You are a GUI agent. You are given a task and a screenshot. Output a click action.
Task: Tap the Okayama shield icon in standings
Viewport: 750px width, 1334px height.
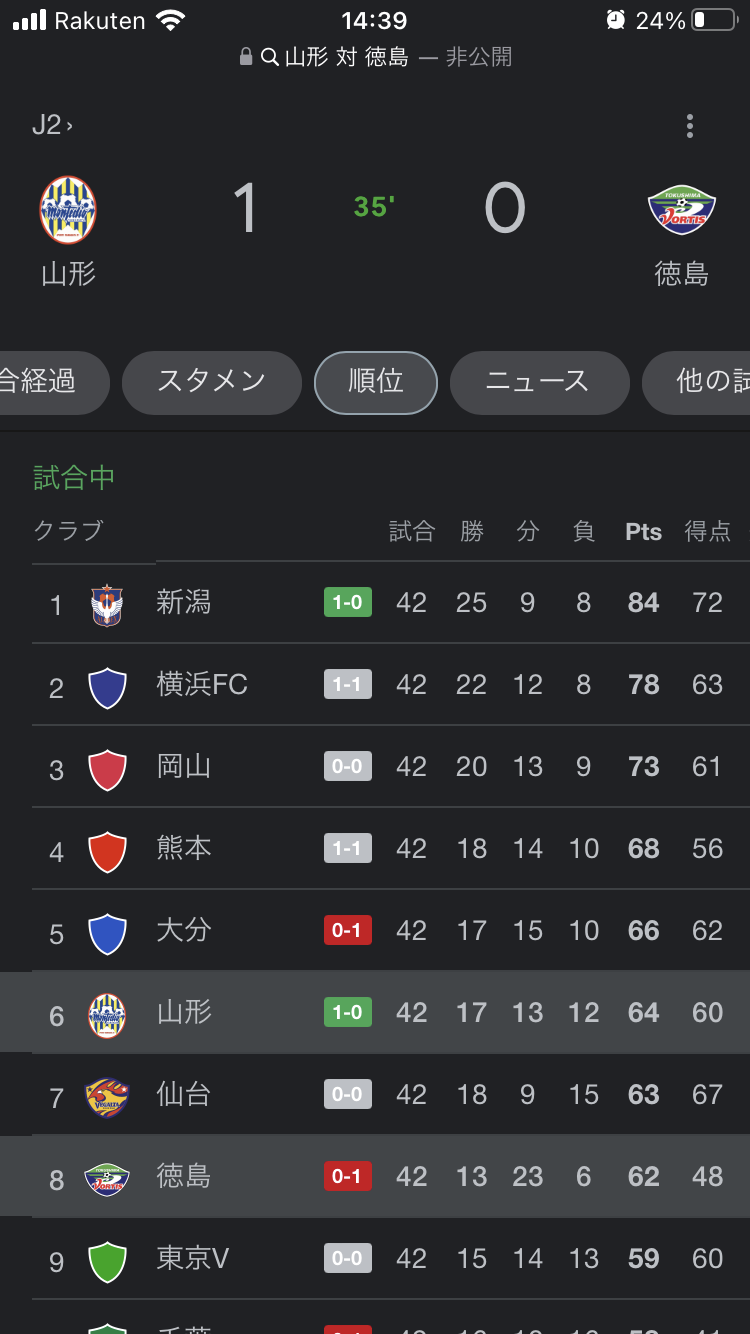(107, 769)
